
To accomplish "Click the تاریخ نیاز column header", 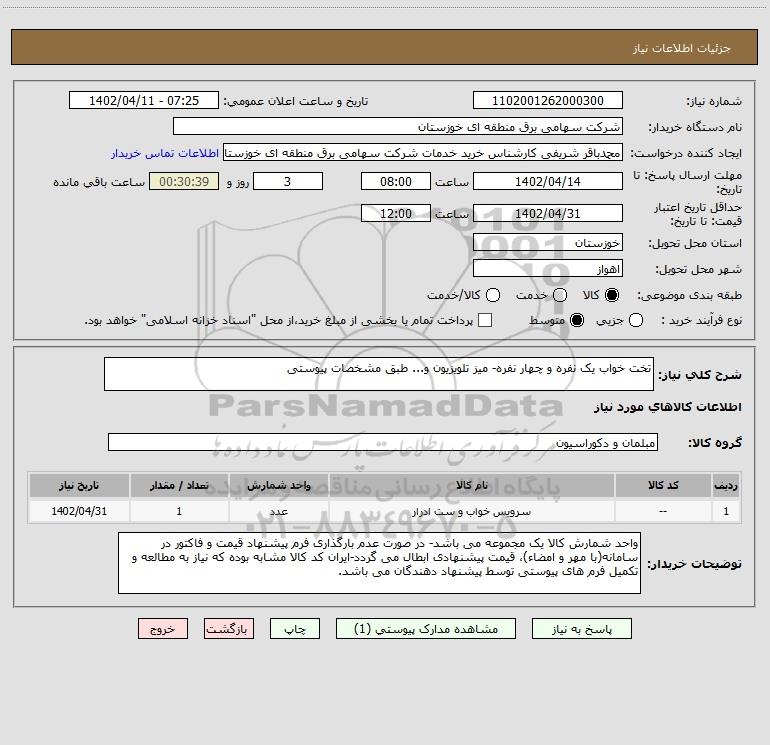I will [79, 485].
